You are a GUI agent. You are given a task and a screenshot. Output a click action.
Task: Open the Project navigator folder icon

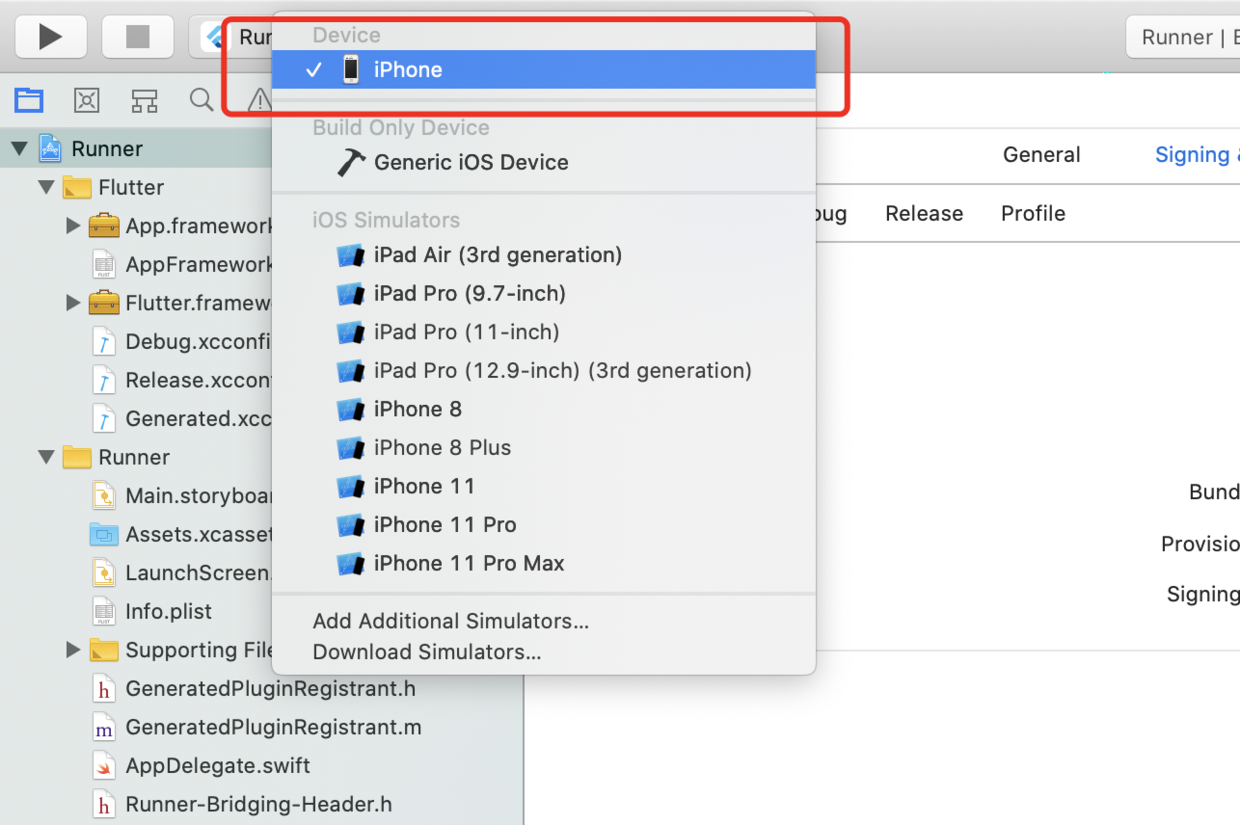pos(29,100)
